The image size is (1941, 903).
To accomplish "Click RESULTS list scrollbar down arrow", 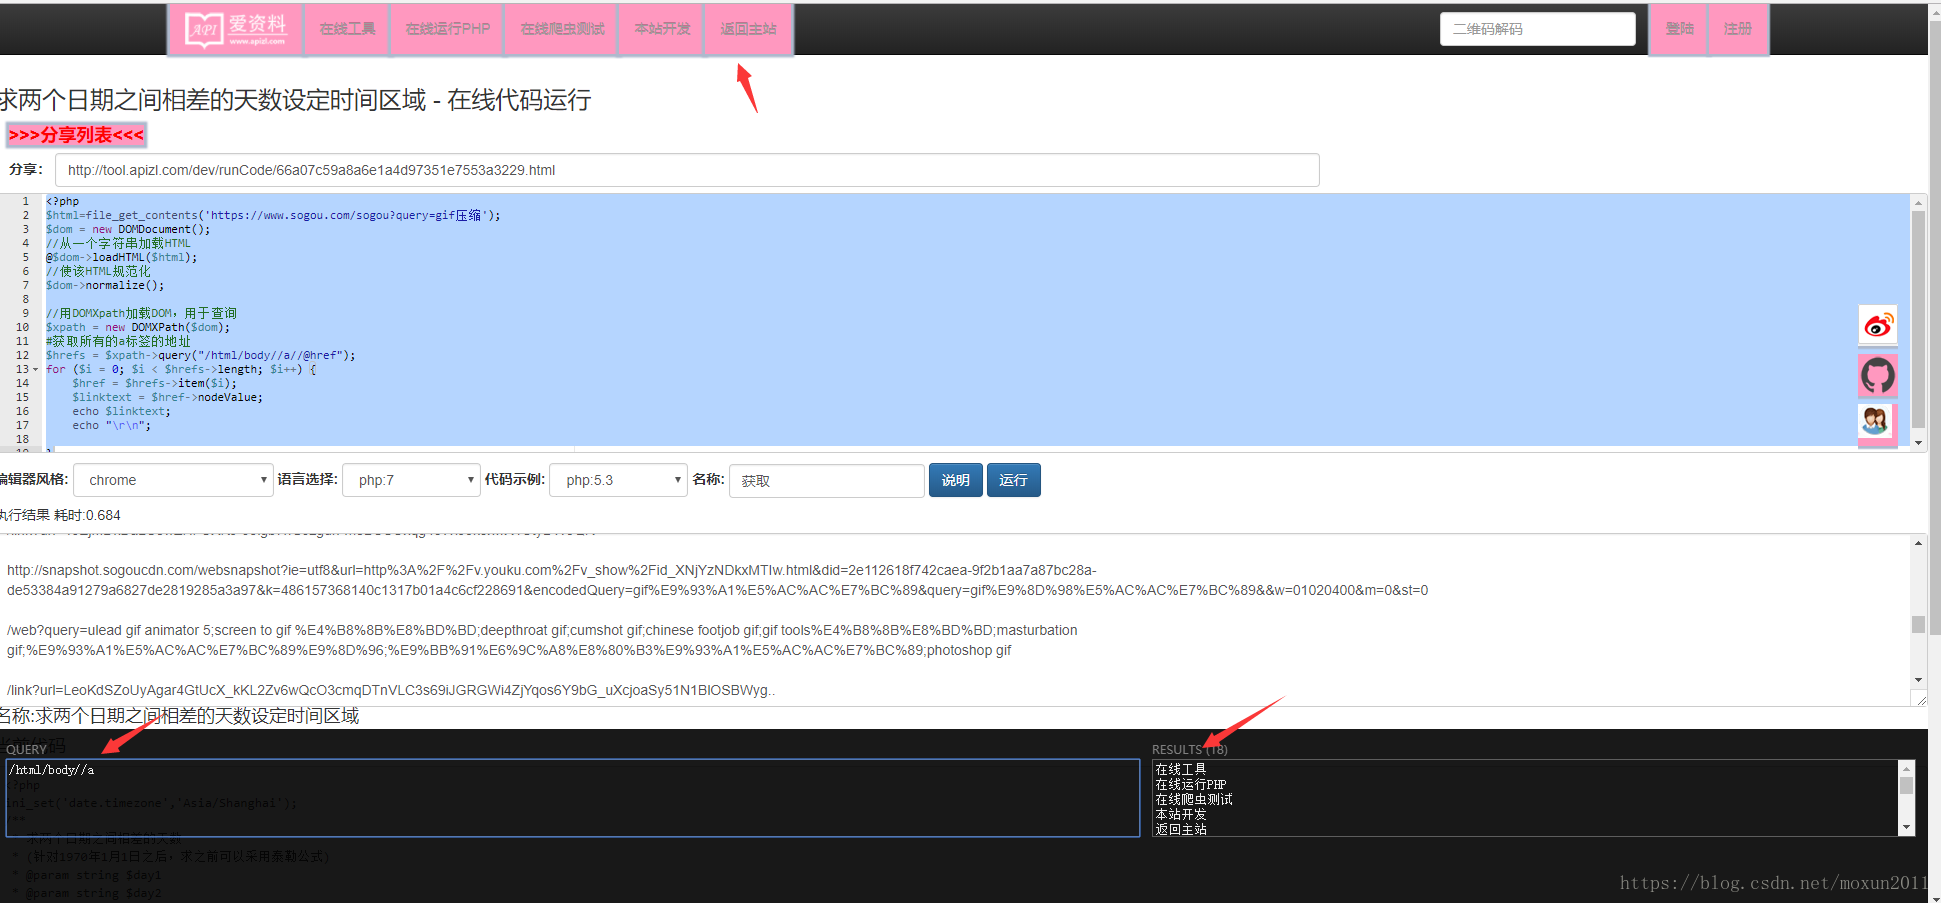I will tap(1907, 827).
